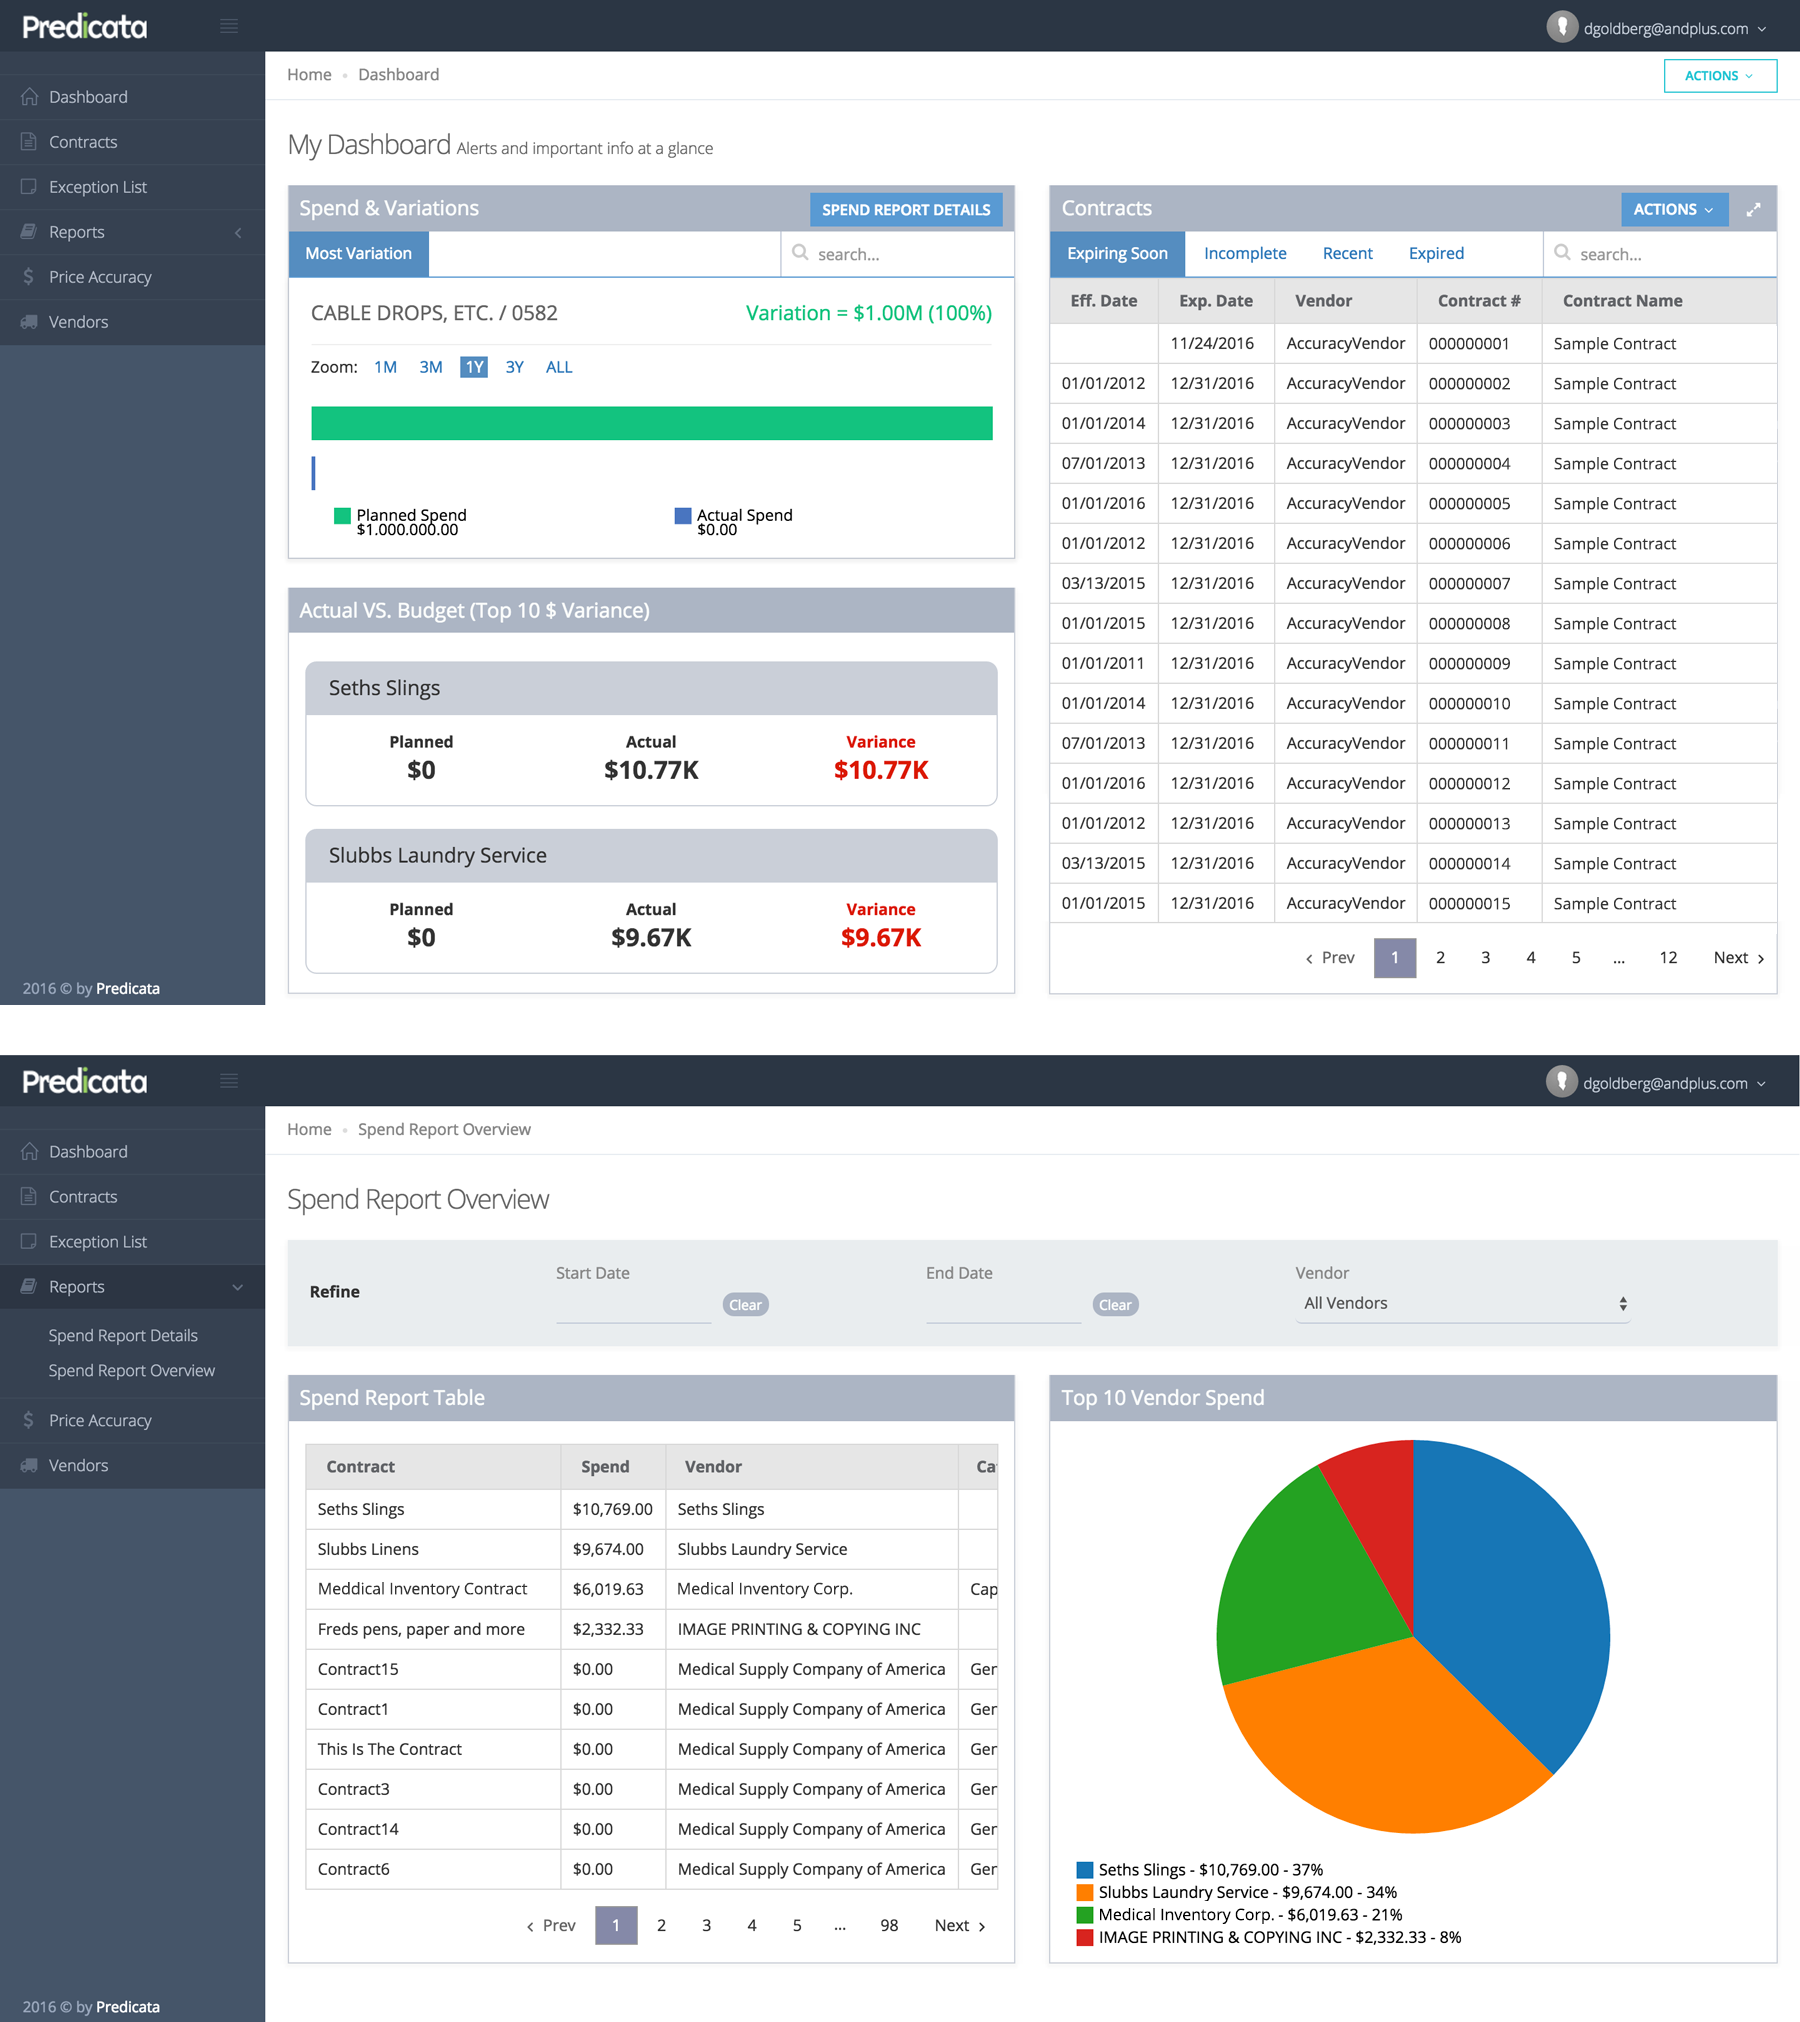Clear the End Date field
This screenshot has height=2022, width=1800.
pyautogui.click(x=1115, y=1305)
